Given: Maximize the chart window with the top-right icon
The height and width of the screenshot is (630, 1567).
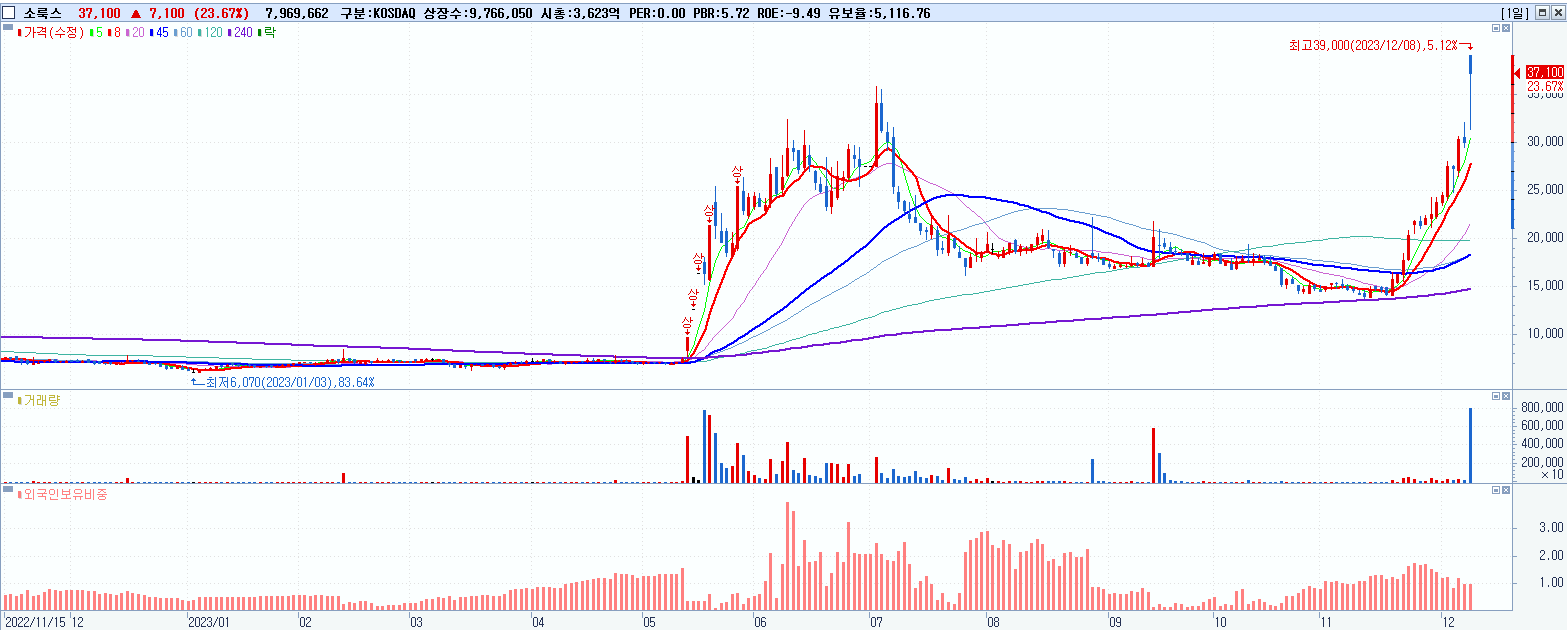Looking at the screenshot, I should 1543,12.
